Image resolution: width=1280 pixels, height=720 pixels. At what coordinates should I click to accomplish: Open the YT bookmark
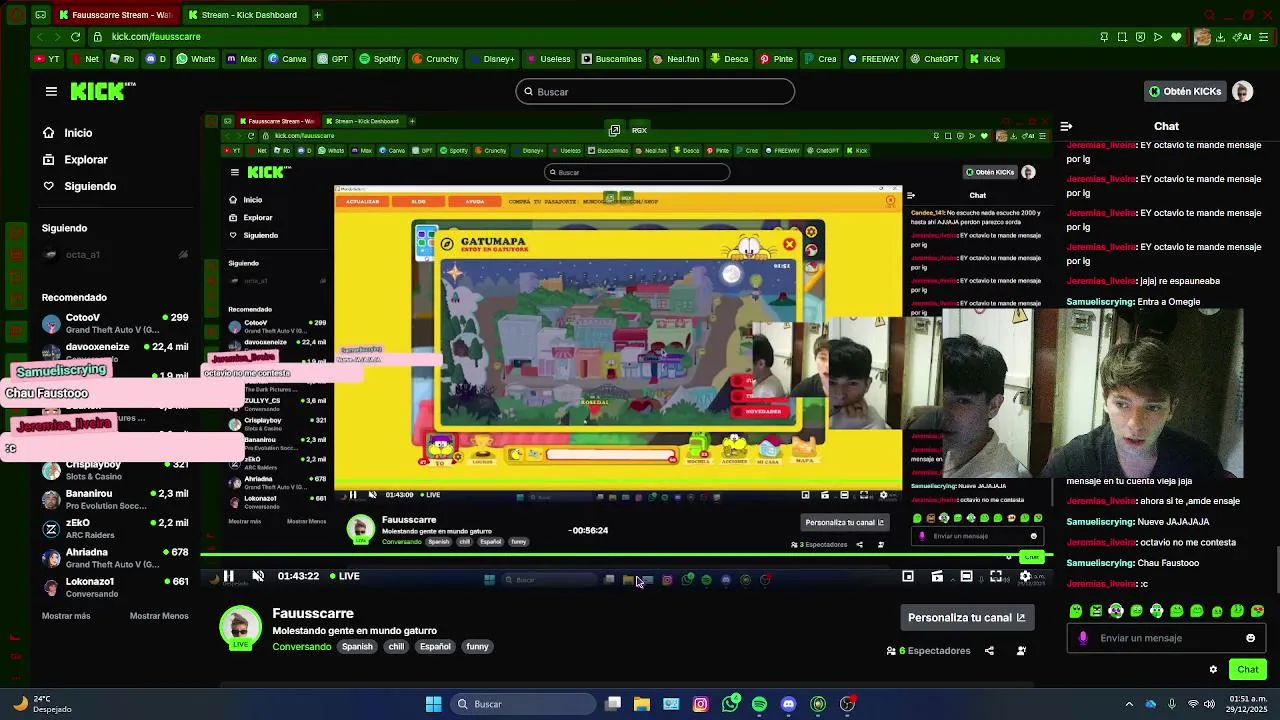click(47, 59)
